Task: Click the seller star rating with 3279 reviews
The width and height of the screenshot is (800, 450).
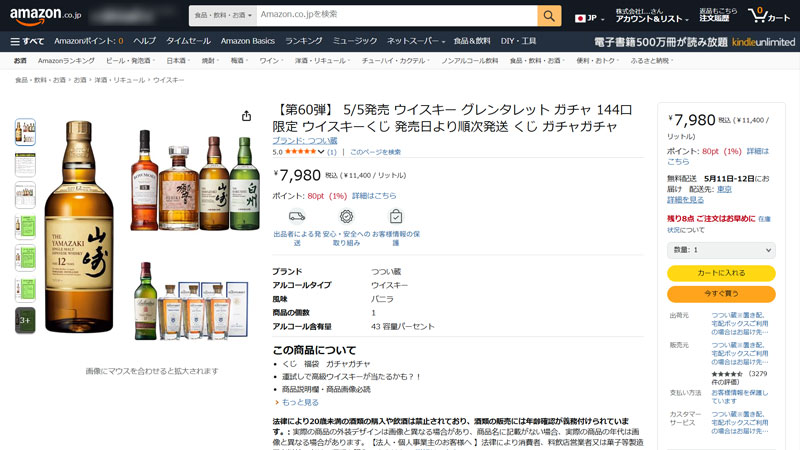Action: [x=727, y=374]
